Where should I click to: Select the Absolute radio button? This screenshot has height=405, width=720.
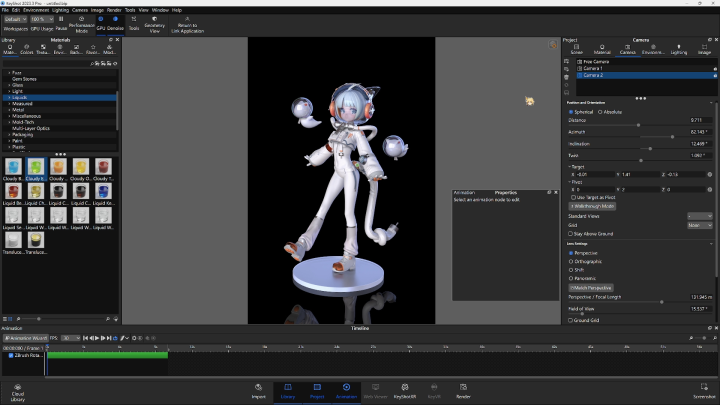[600, 112]
